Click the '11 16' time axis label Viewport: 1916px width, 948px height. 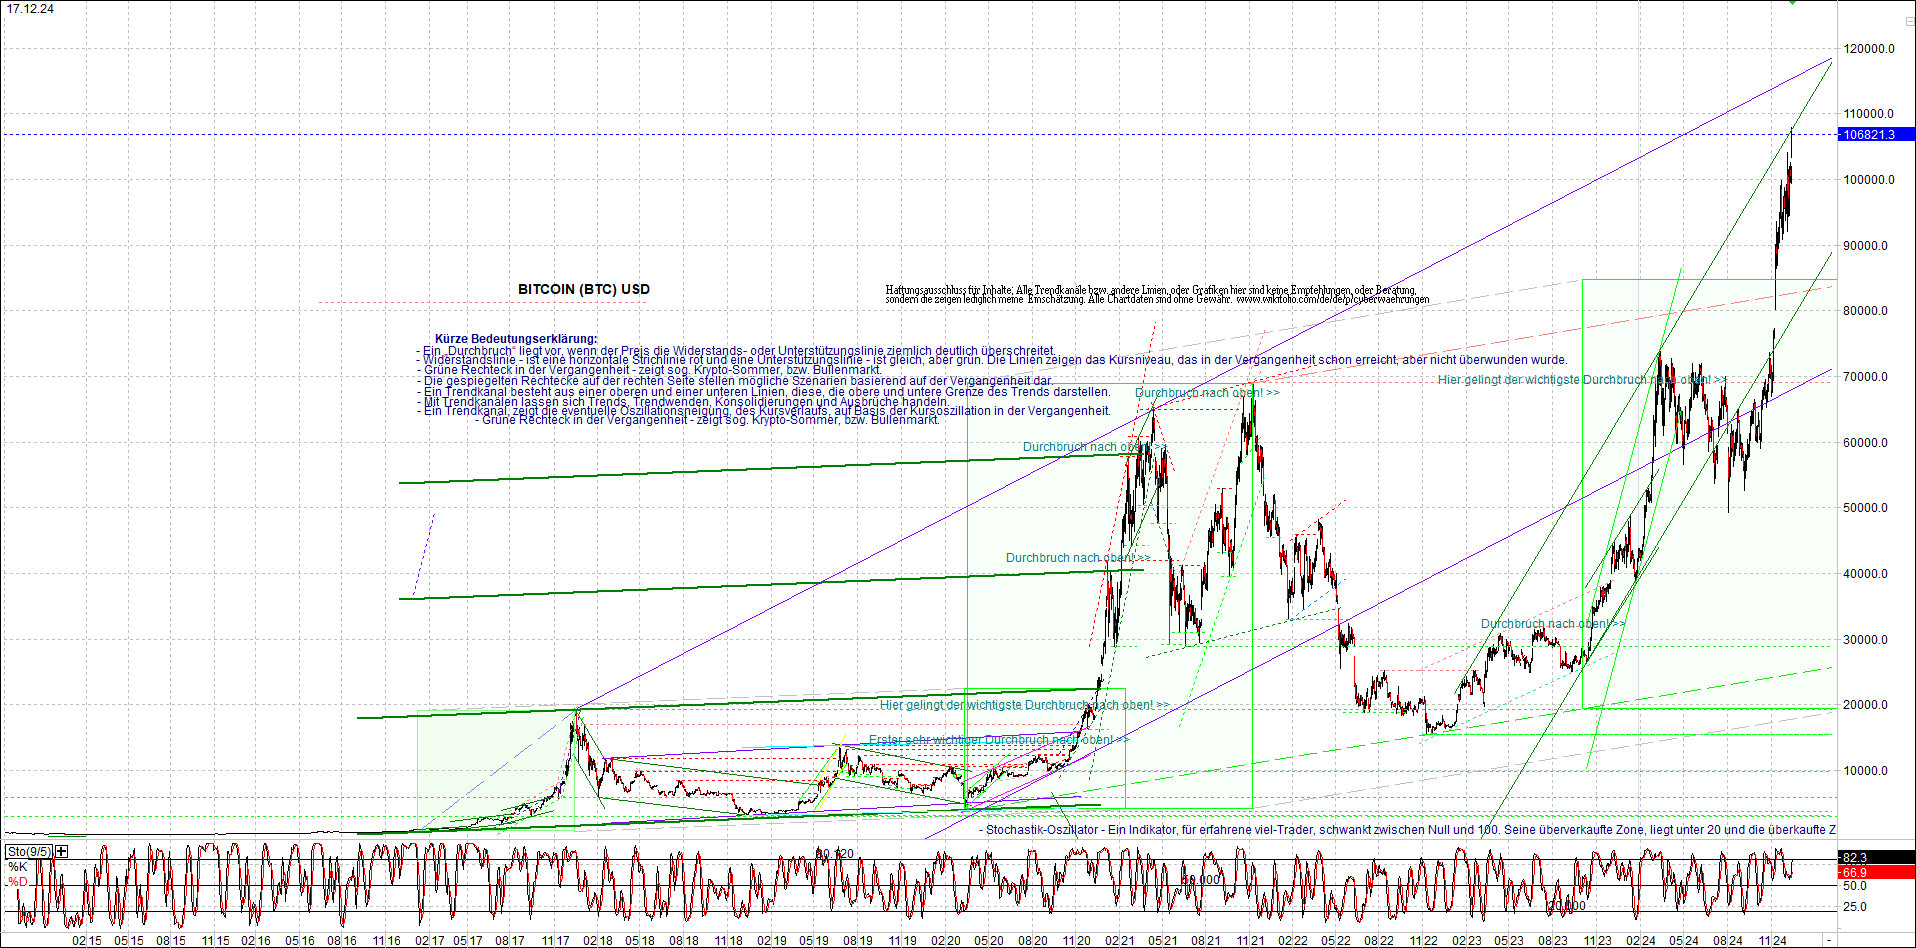point(387,941)
